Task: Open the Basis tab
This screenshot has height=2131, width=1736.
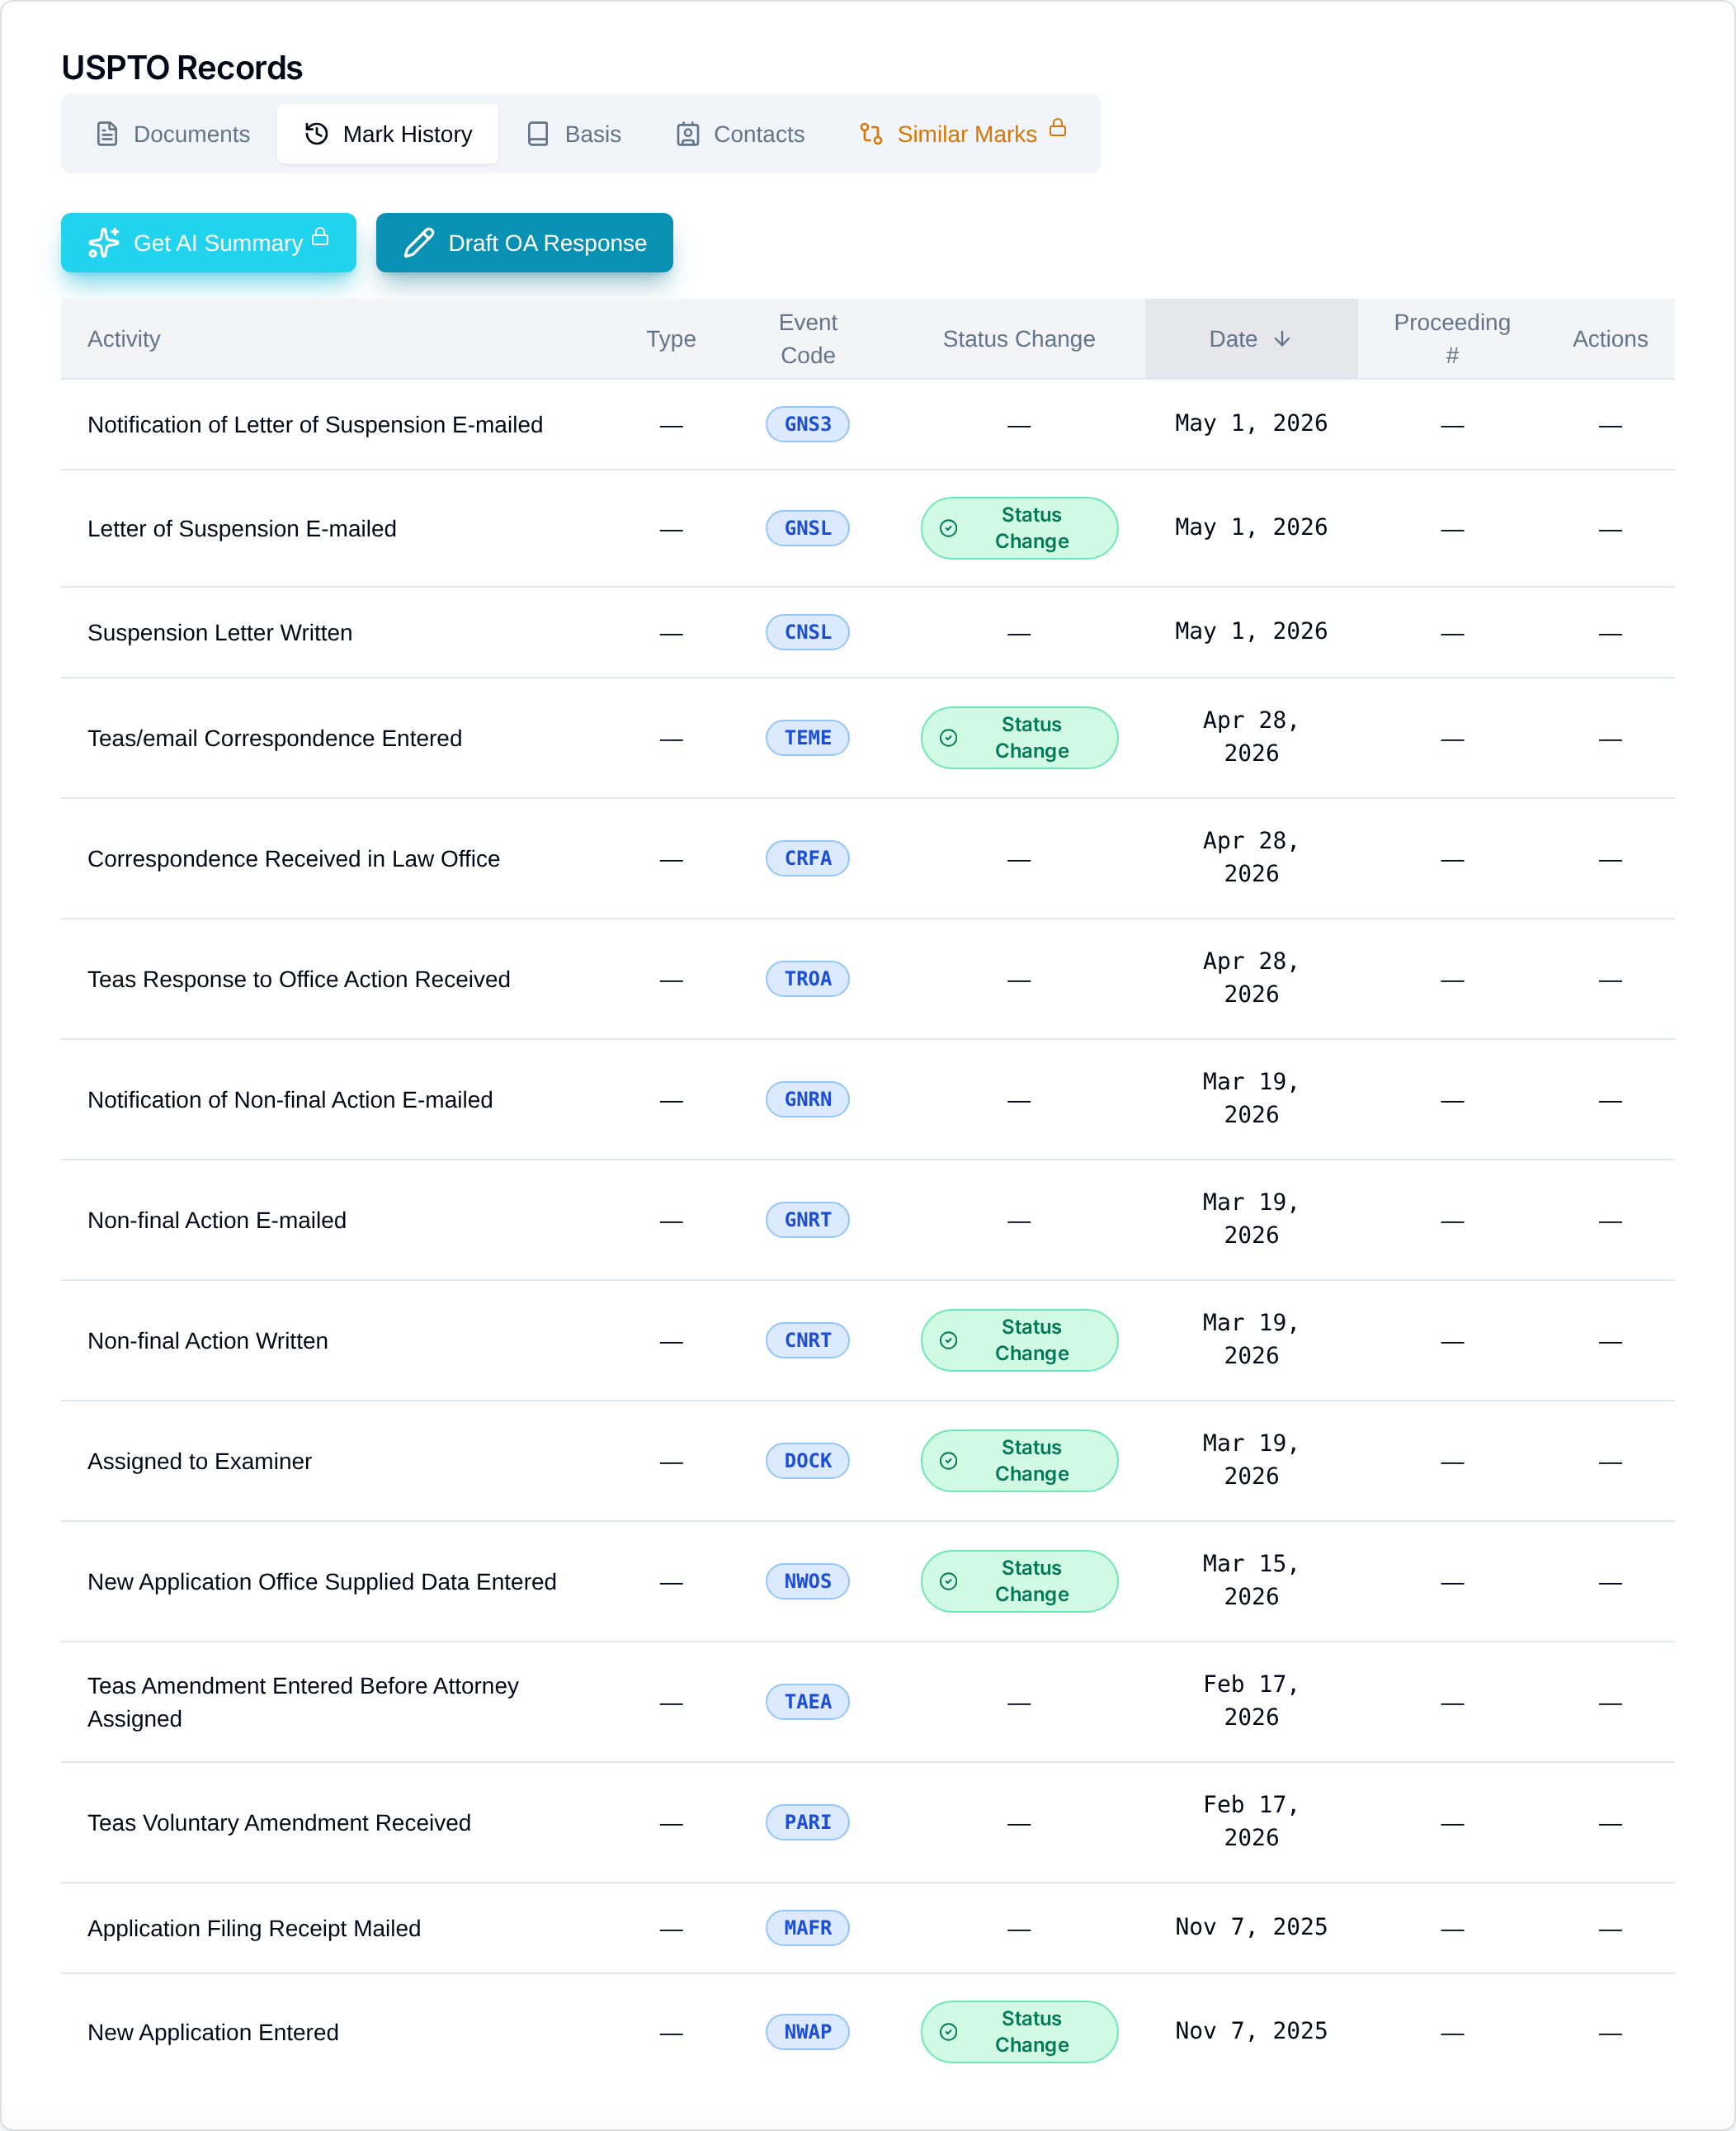Action: [x=574, y=134]
